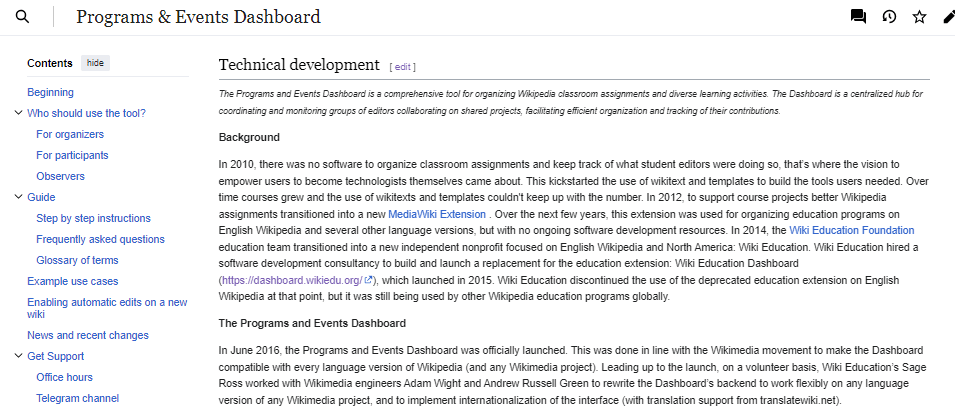Edit the Technical development section

403,67
